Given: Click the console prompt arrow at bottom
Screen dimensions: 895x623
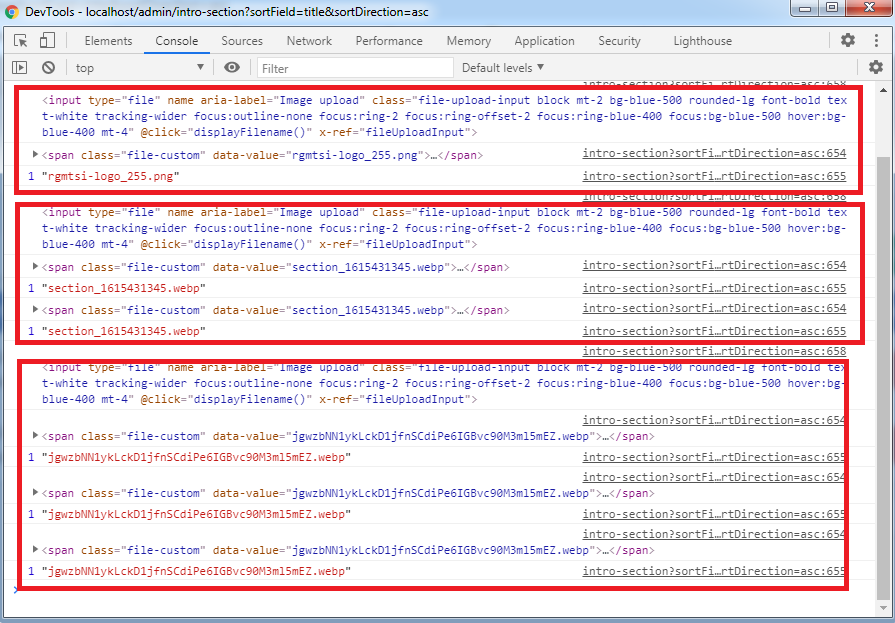Looking at the screenshot, I should coord(15,590).
